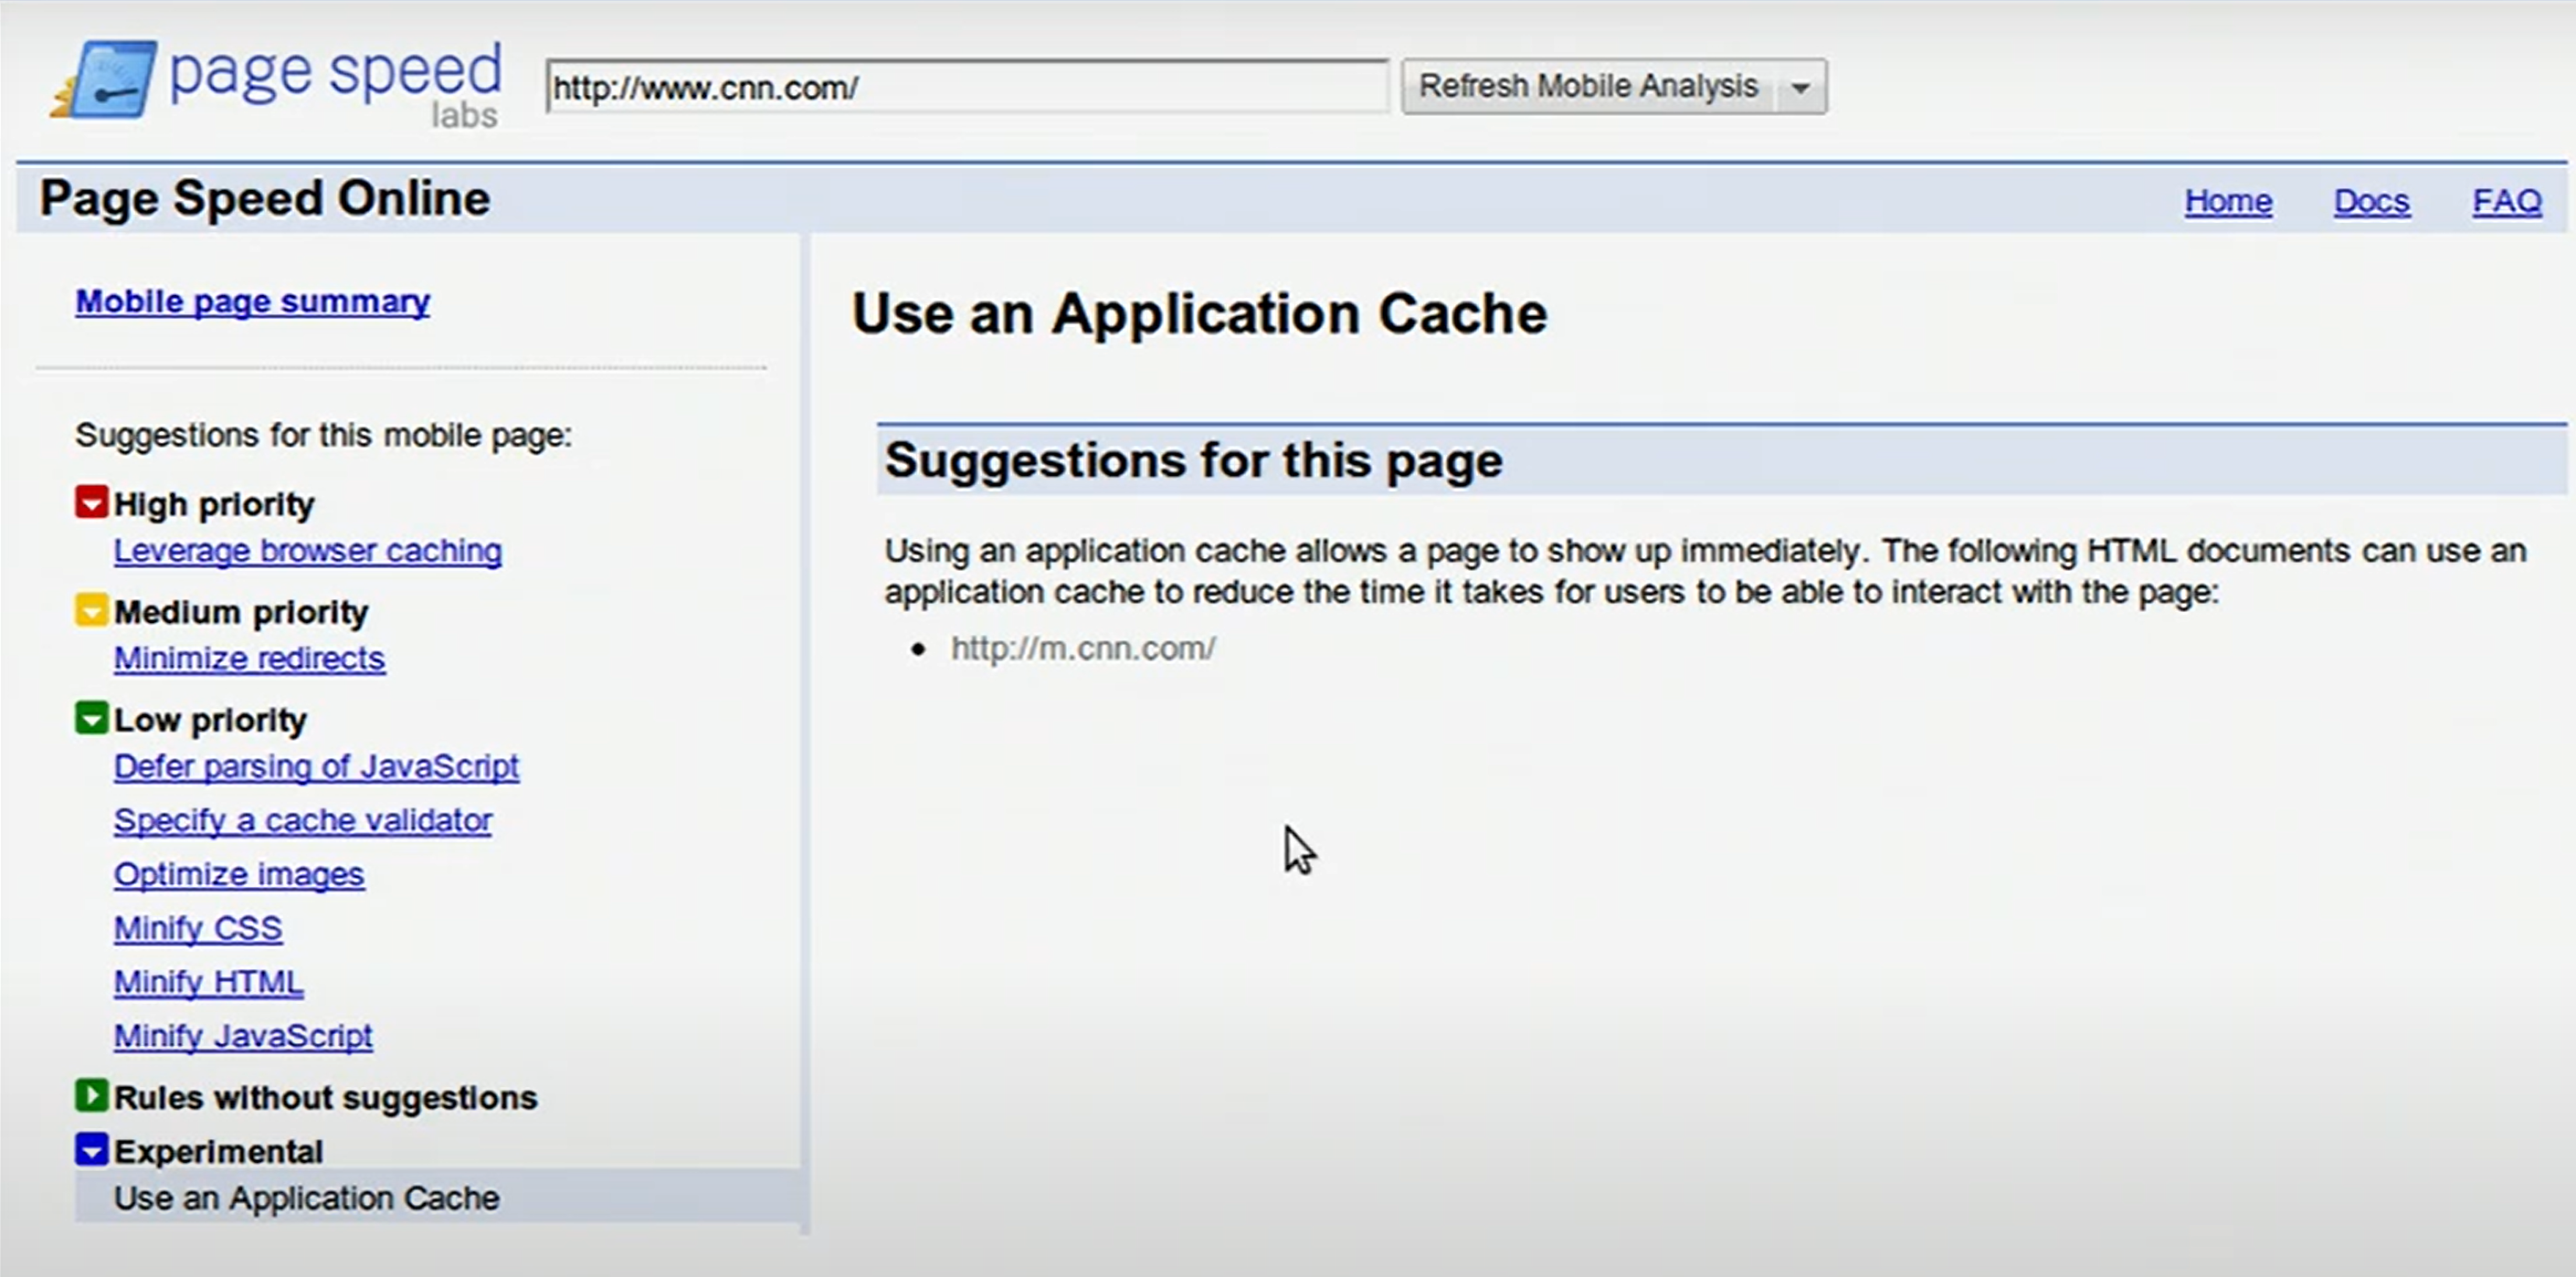Screen dimensions: 2576x1277
Task: Open Minify HTML suggestion
Action: [x=209, y=982]
